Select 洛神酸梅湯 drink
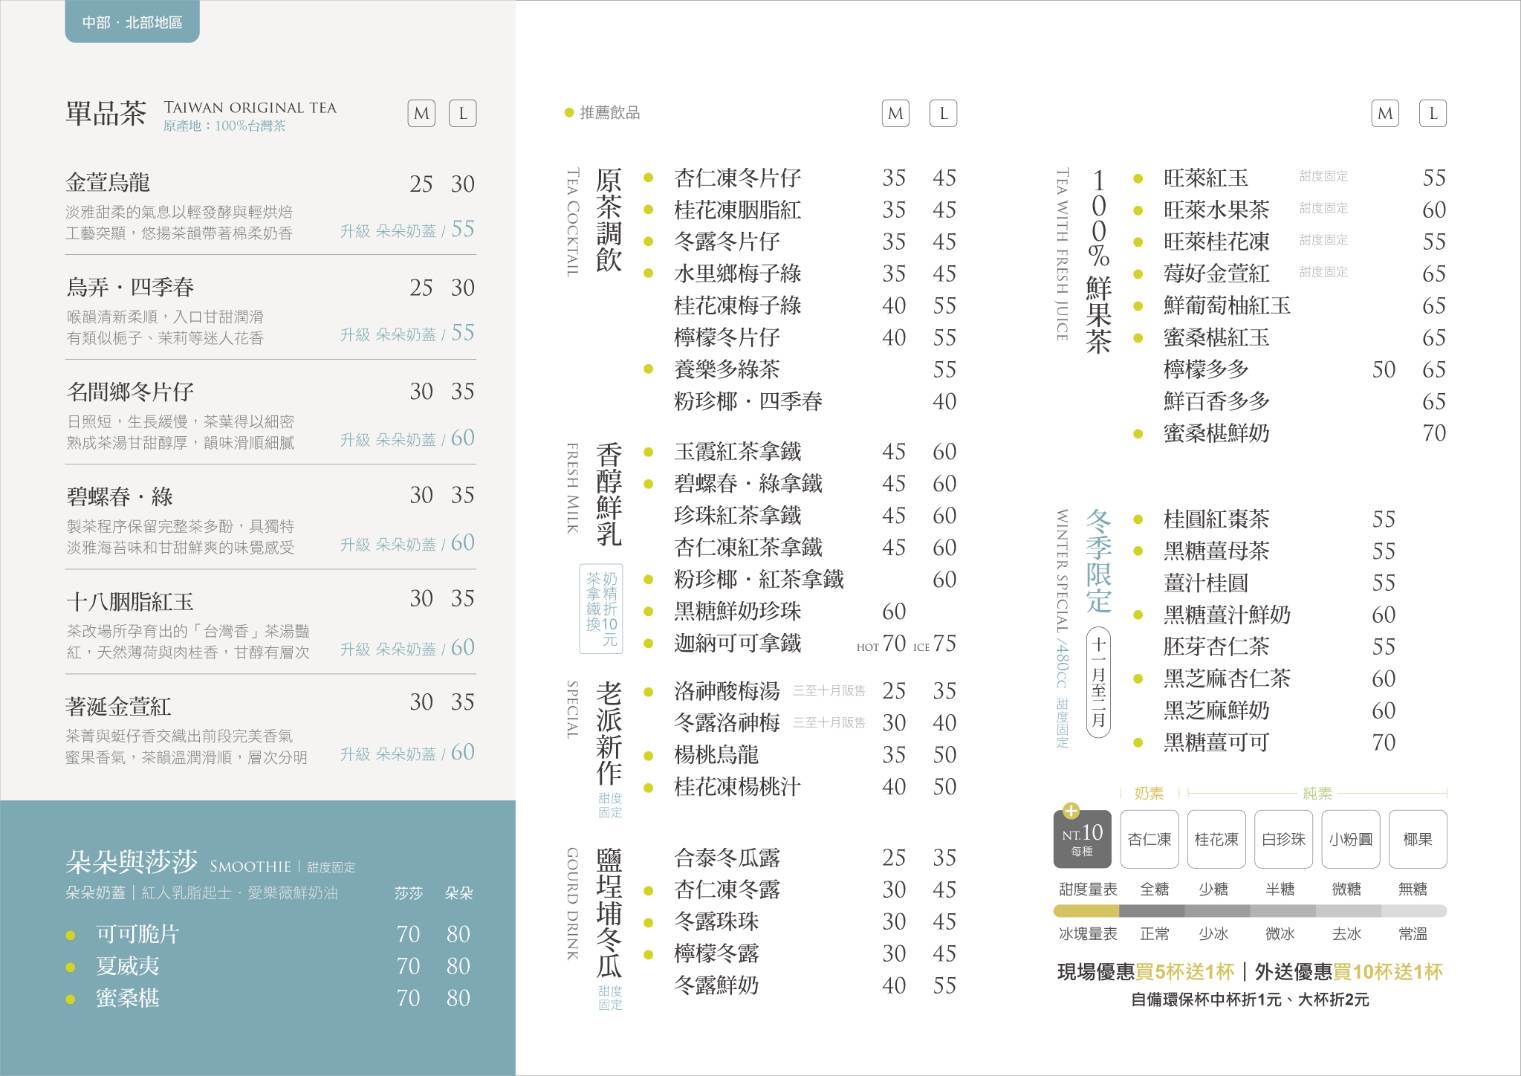 [727, 691]
